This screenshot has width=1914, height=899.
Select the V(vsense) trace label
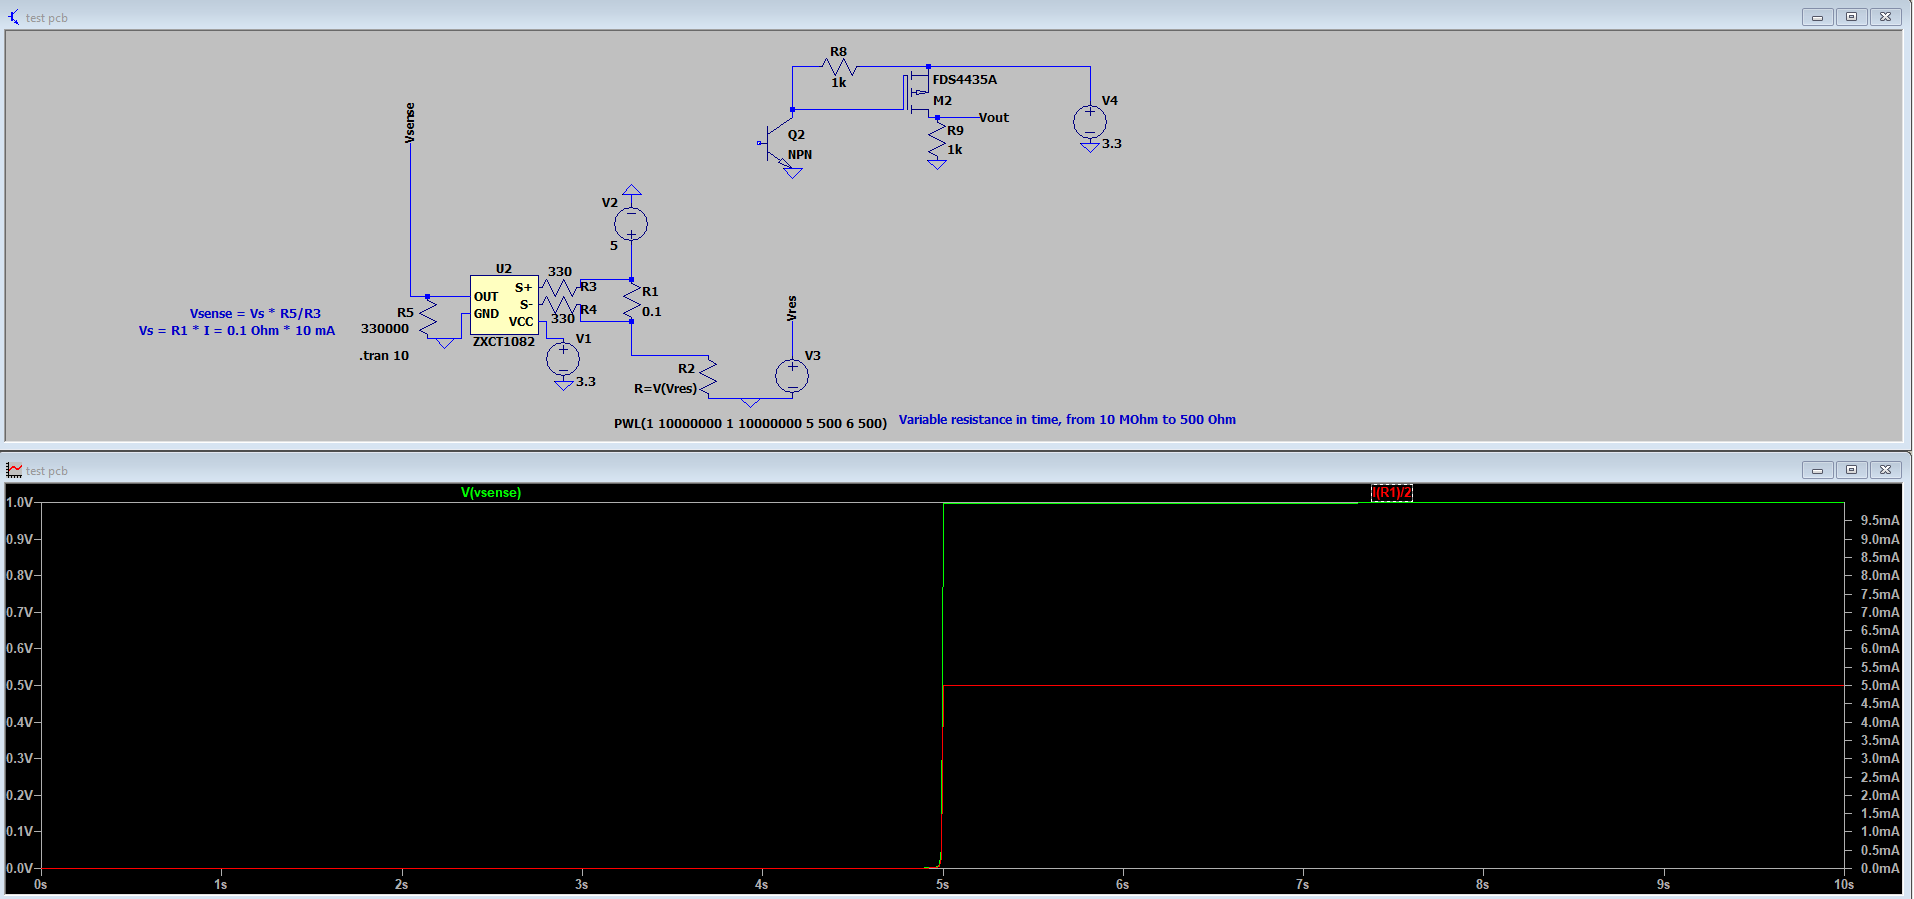point(491,493)
